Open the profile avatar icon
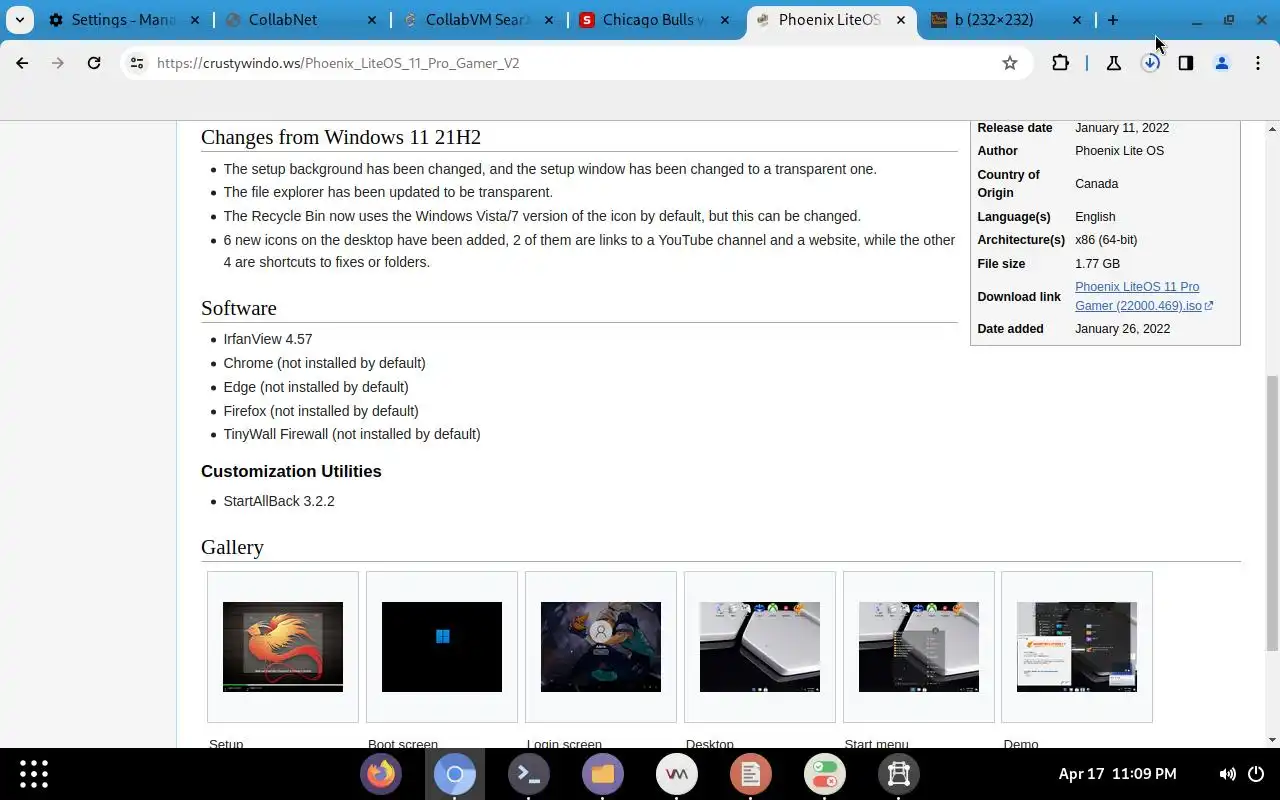The height and width of the screenshot is (800, 1280). [x=1222, y=63]
